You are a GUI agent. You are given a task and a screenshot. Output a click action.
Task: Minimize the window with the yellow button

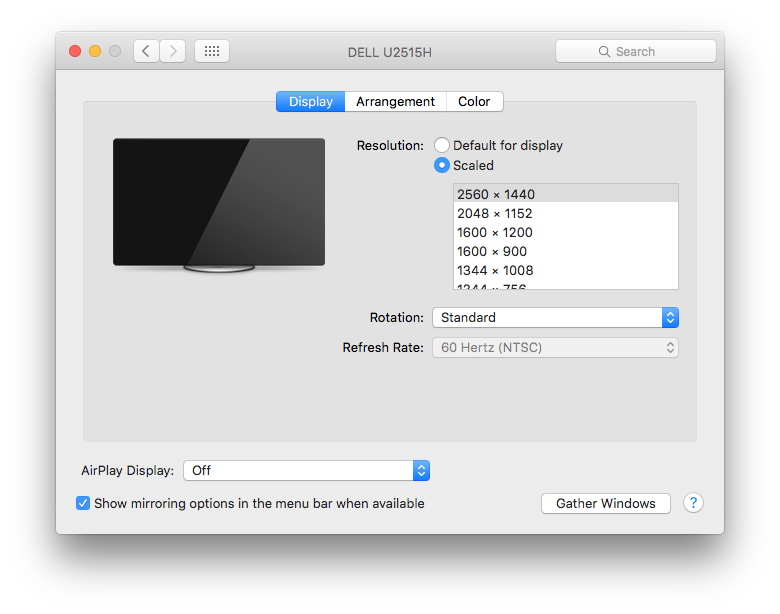(95, 51)
